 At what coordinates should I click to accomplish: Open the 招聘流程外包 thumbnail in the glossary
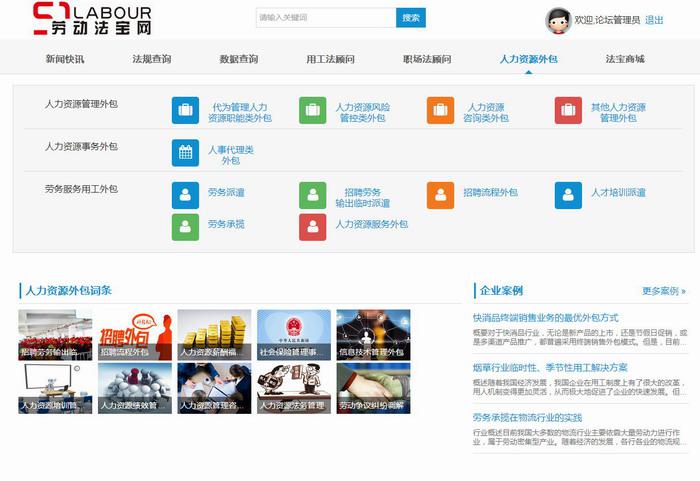(x=135, y=335)
